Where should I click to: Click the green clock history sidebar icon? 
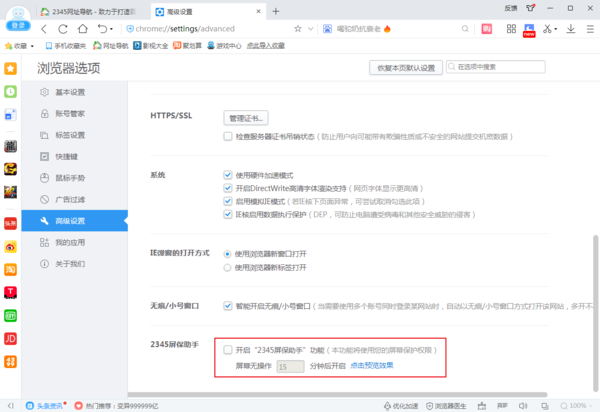[10, 91]
